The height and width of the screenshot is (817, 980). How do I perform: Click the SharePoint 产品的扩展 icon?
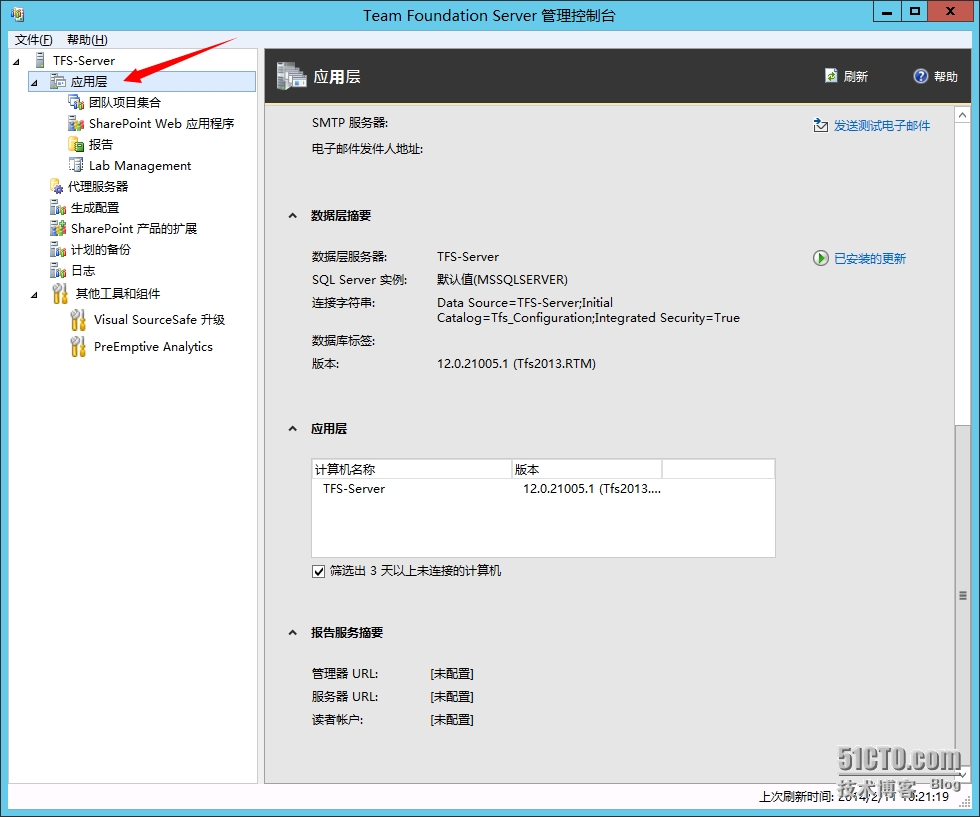coord(58,228)
